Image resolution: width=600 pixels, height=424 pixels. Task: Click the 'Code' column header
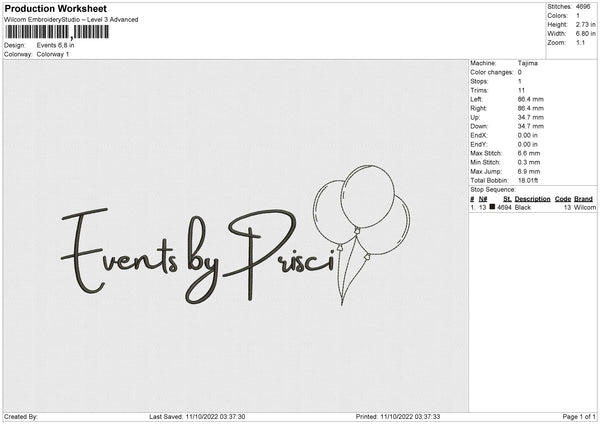coord(563,199)
